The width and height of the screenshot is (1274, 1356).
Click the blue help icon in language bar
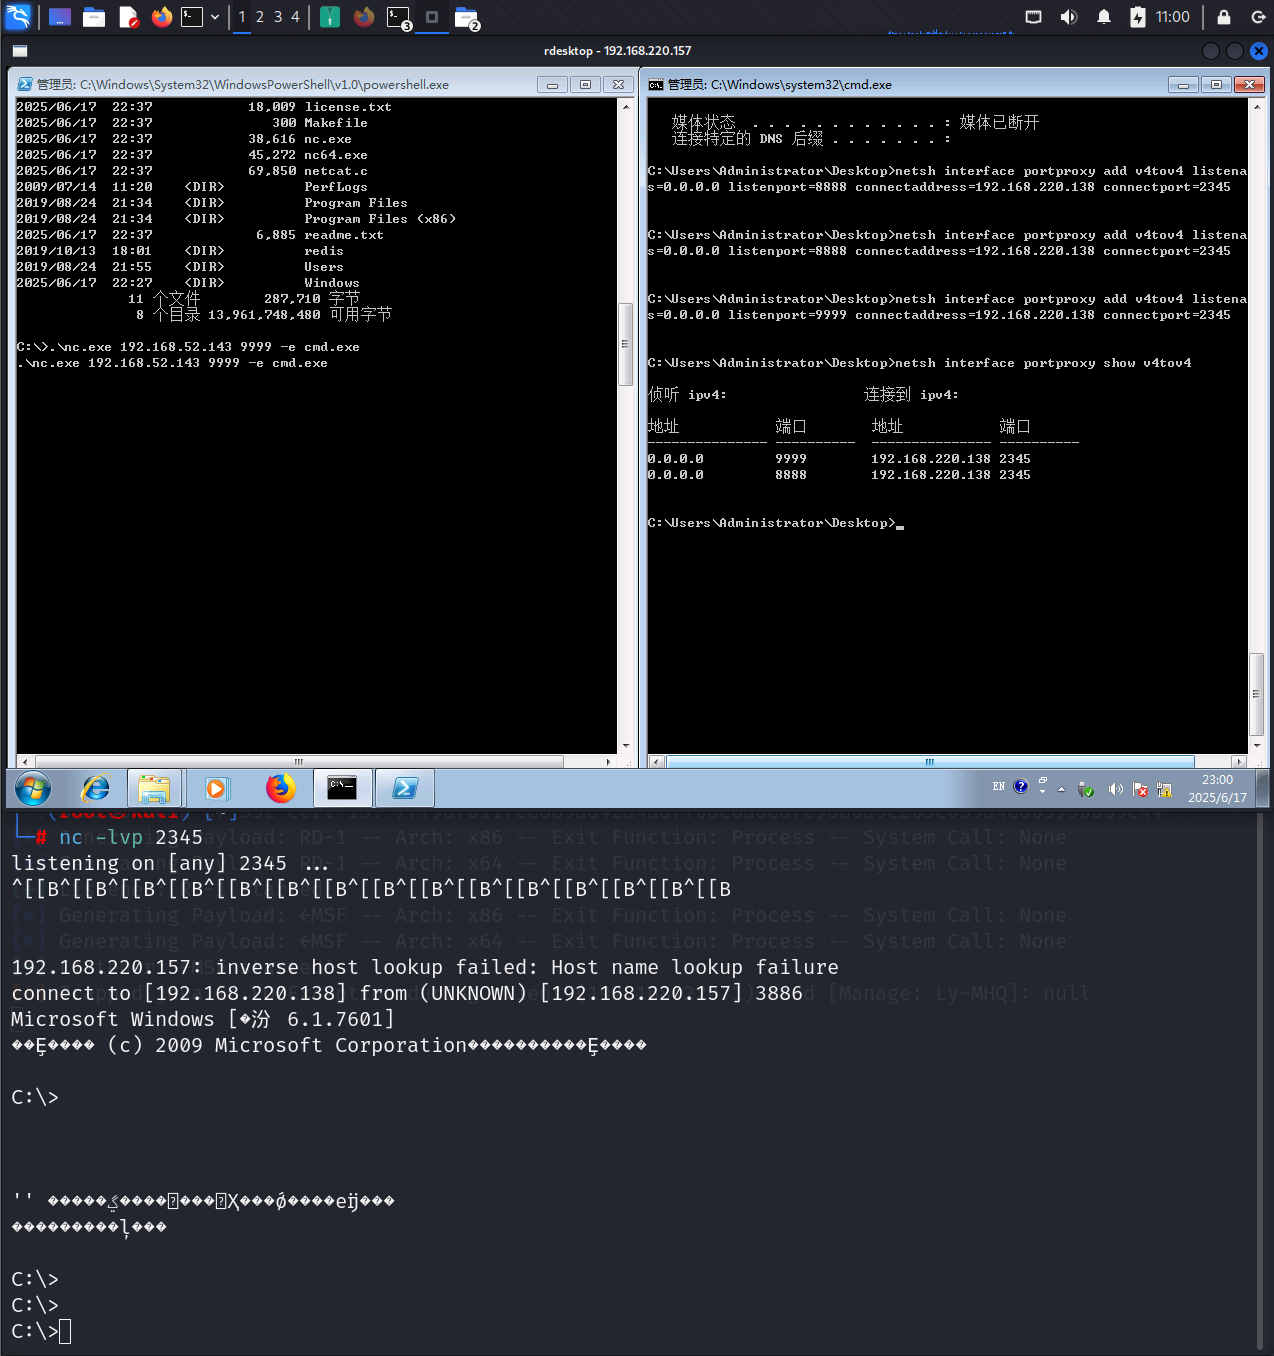[x=1020, y=787]
